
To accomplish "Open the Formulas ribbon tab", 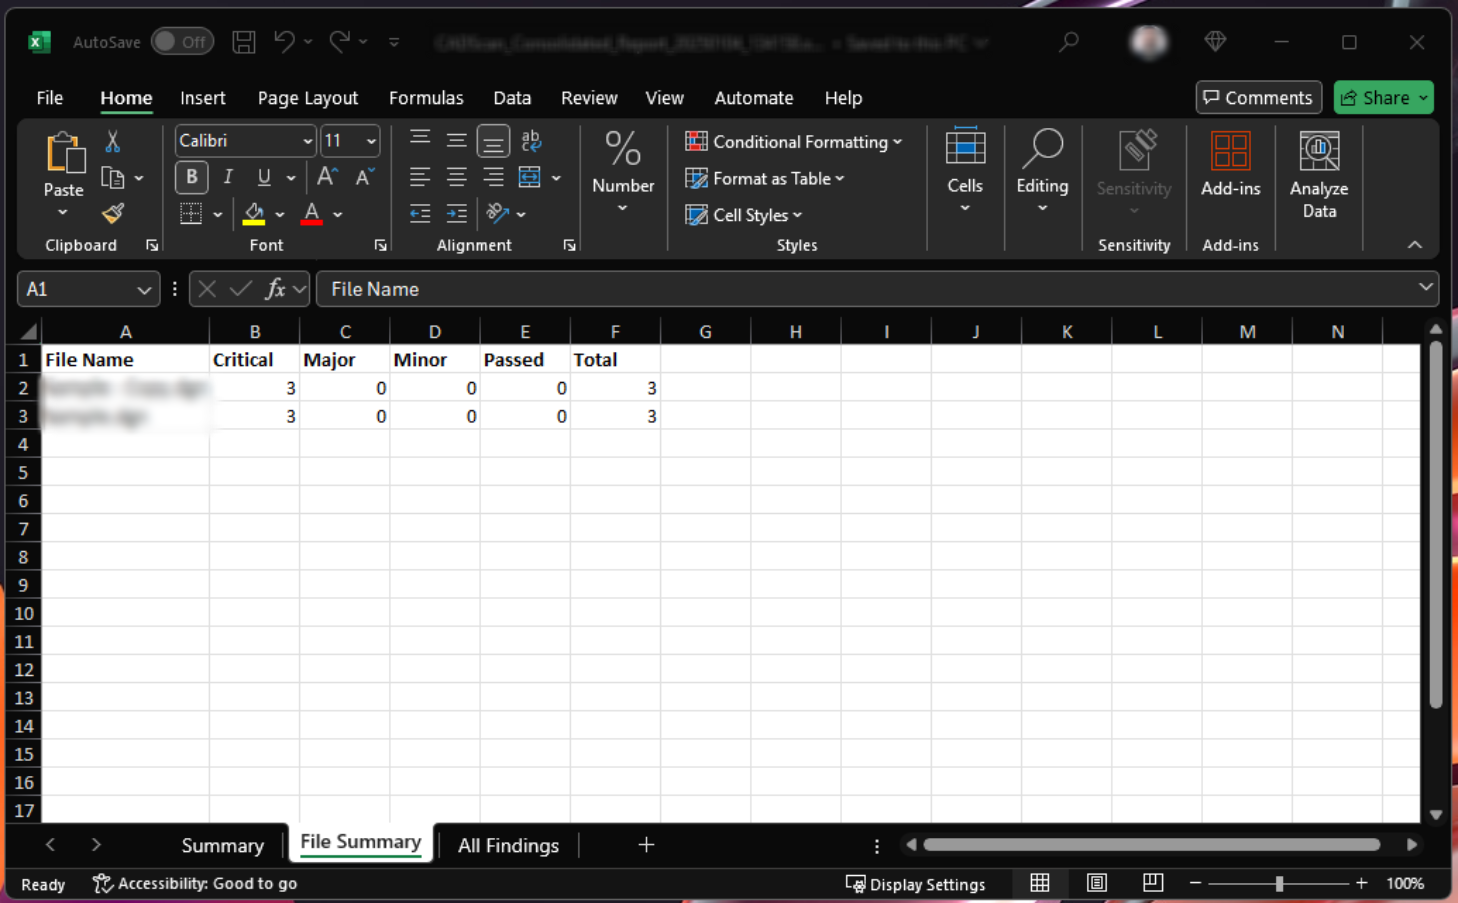I will 425,98.
